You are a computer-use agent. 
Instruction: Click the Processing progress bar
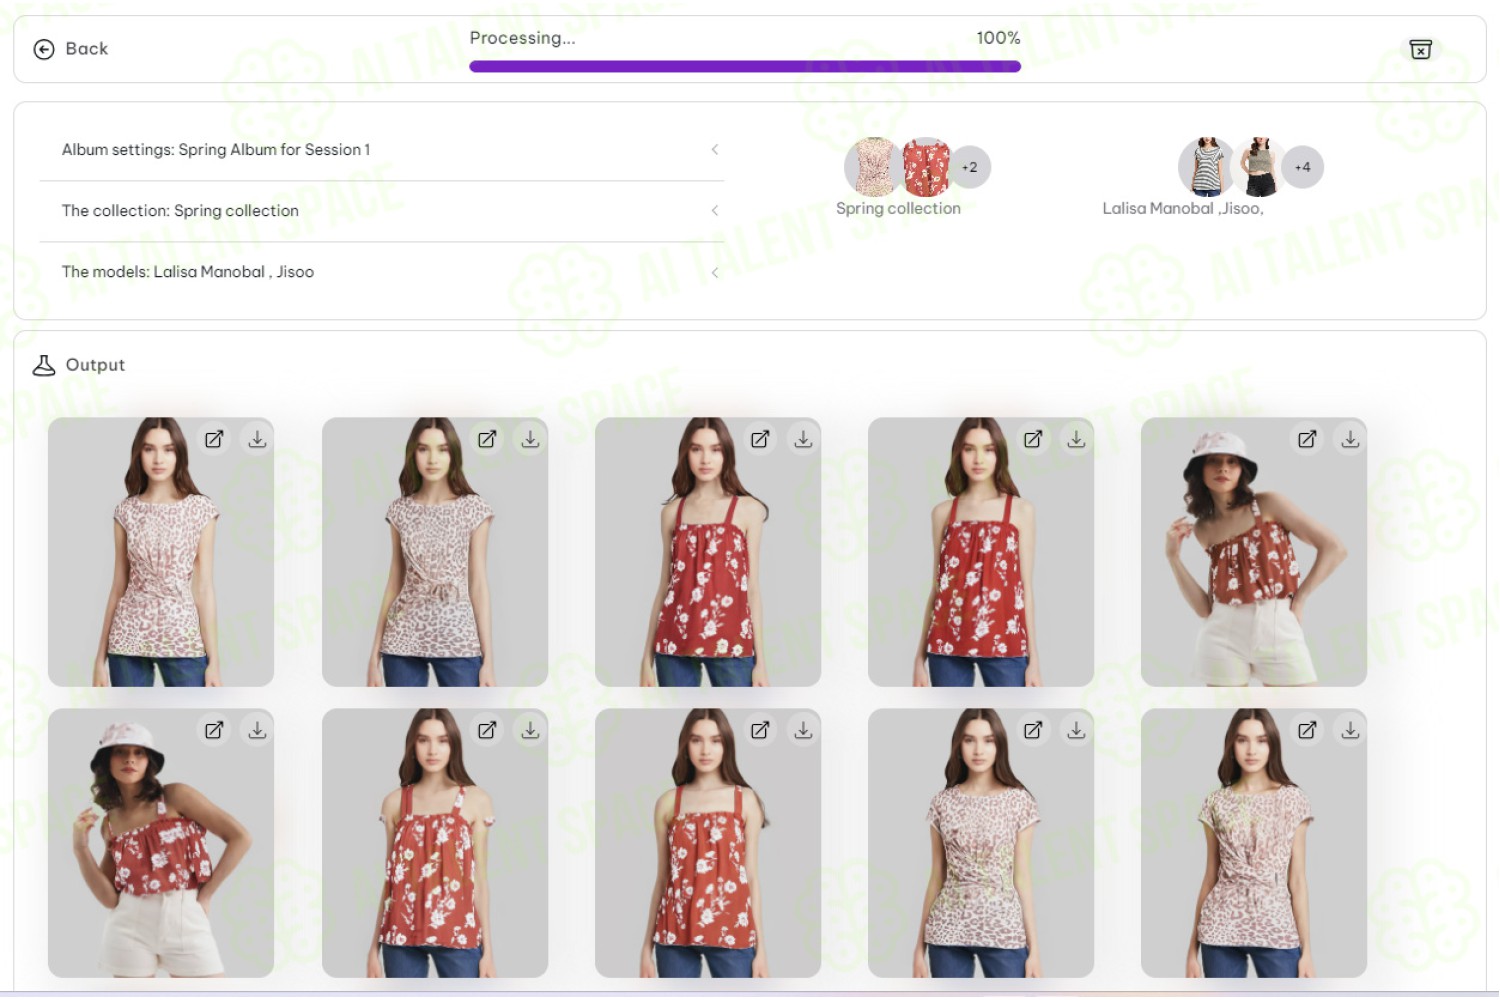click(x=745, y=67)
